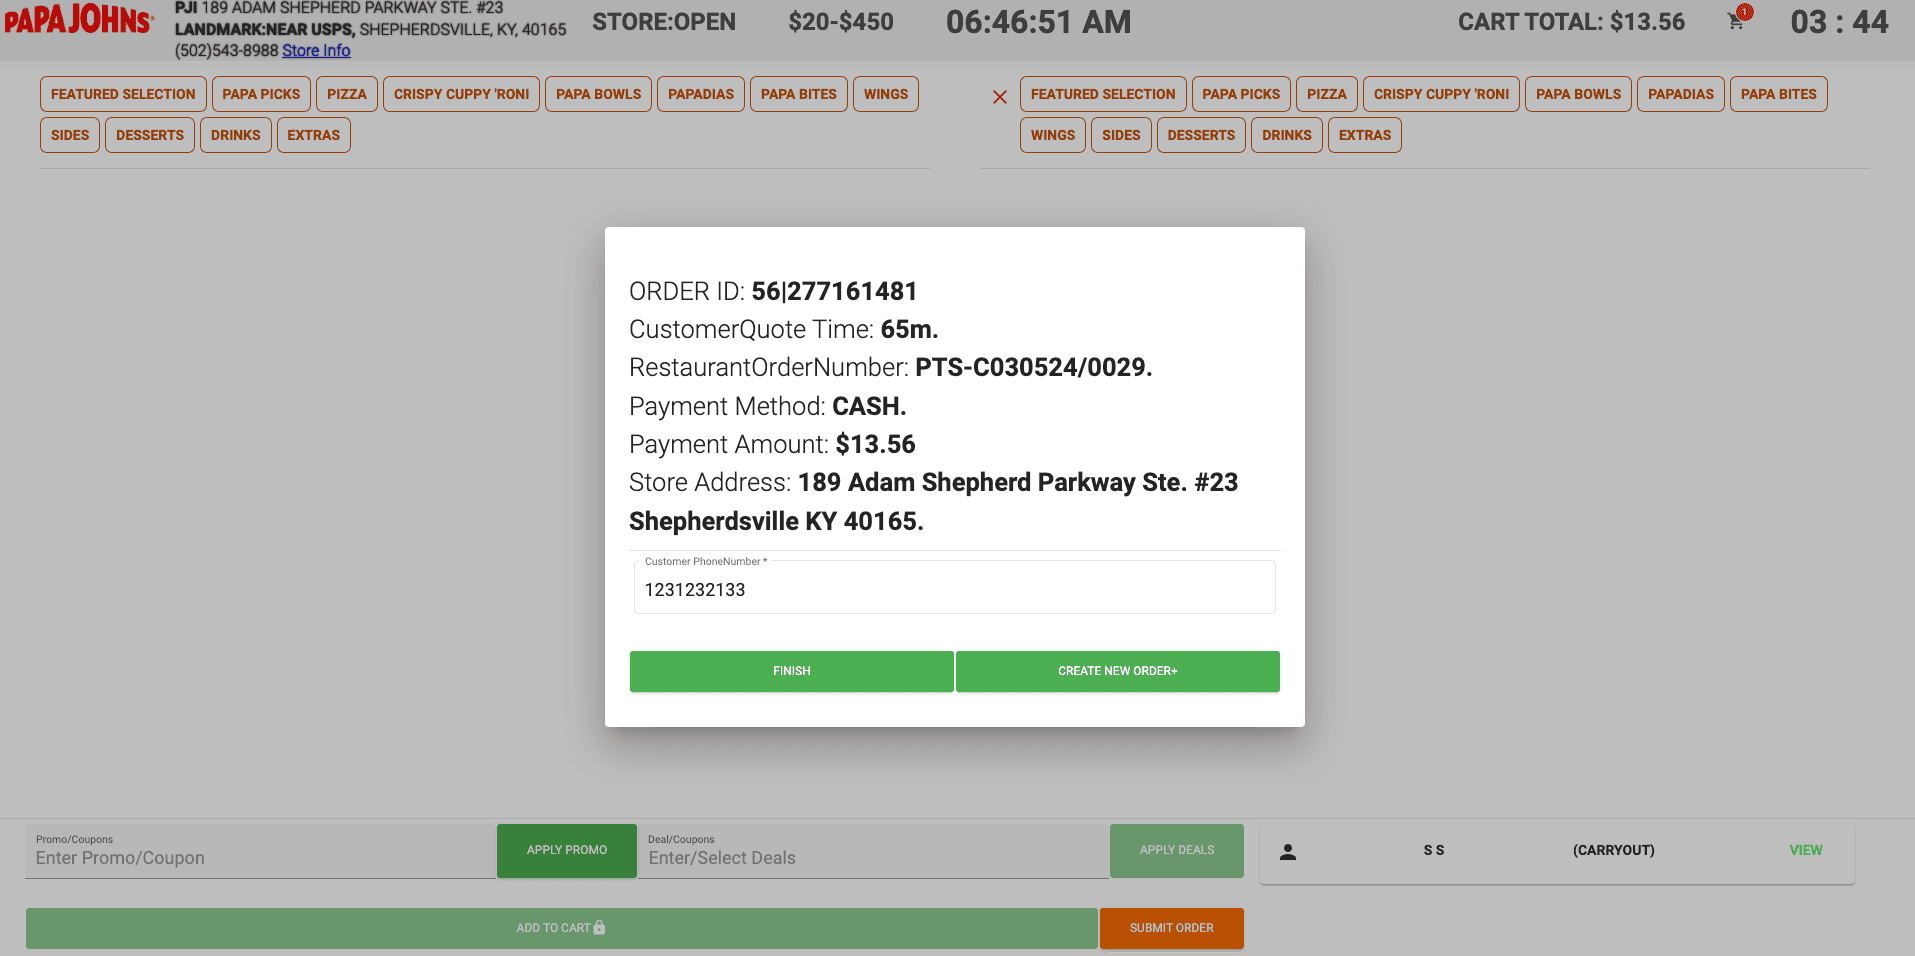Click the customer profile icon
Viewport: 1915px width, 956px height.
click(x=1288, y=851)
